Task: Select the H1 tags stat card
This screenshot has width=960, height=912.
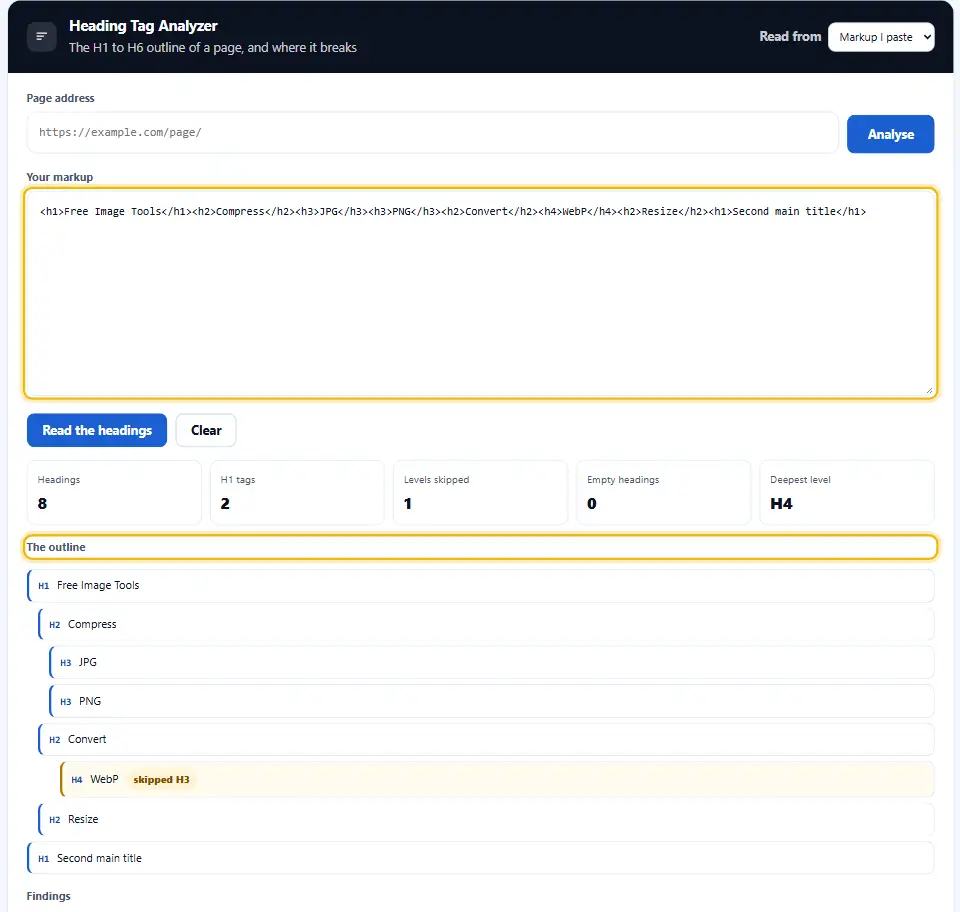Action: coord(297,493)
